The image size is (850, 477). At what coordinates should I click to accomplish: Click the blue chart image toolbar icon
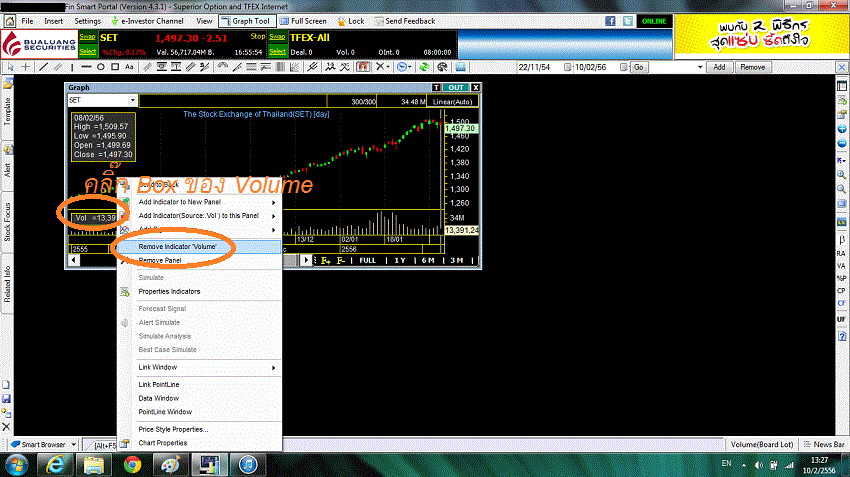pyautogui.click(x=460, y=67)
